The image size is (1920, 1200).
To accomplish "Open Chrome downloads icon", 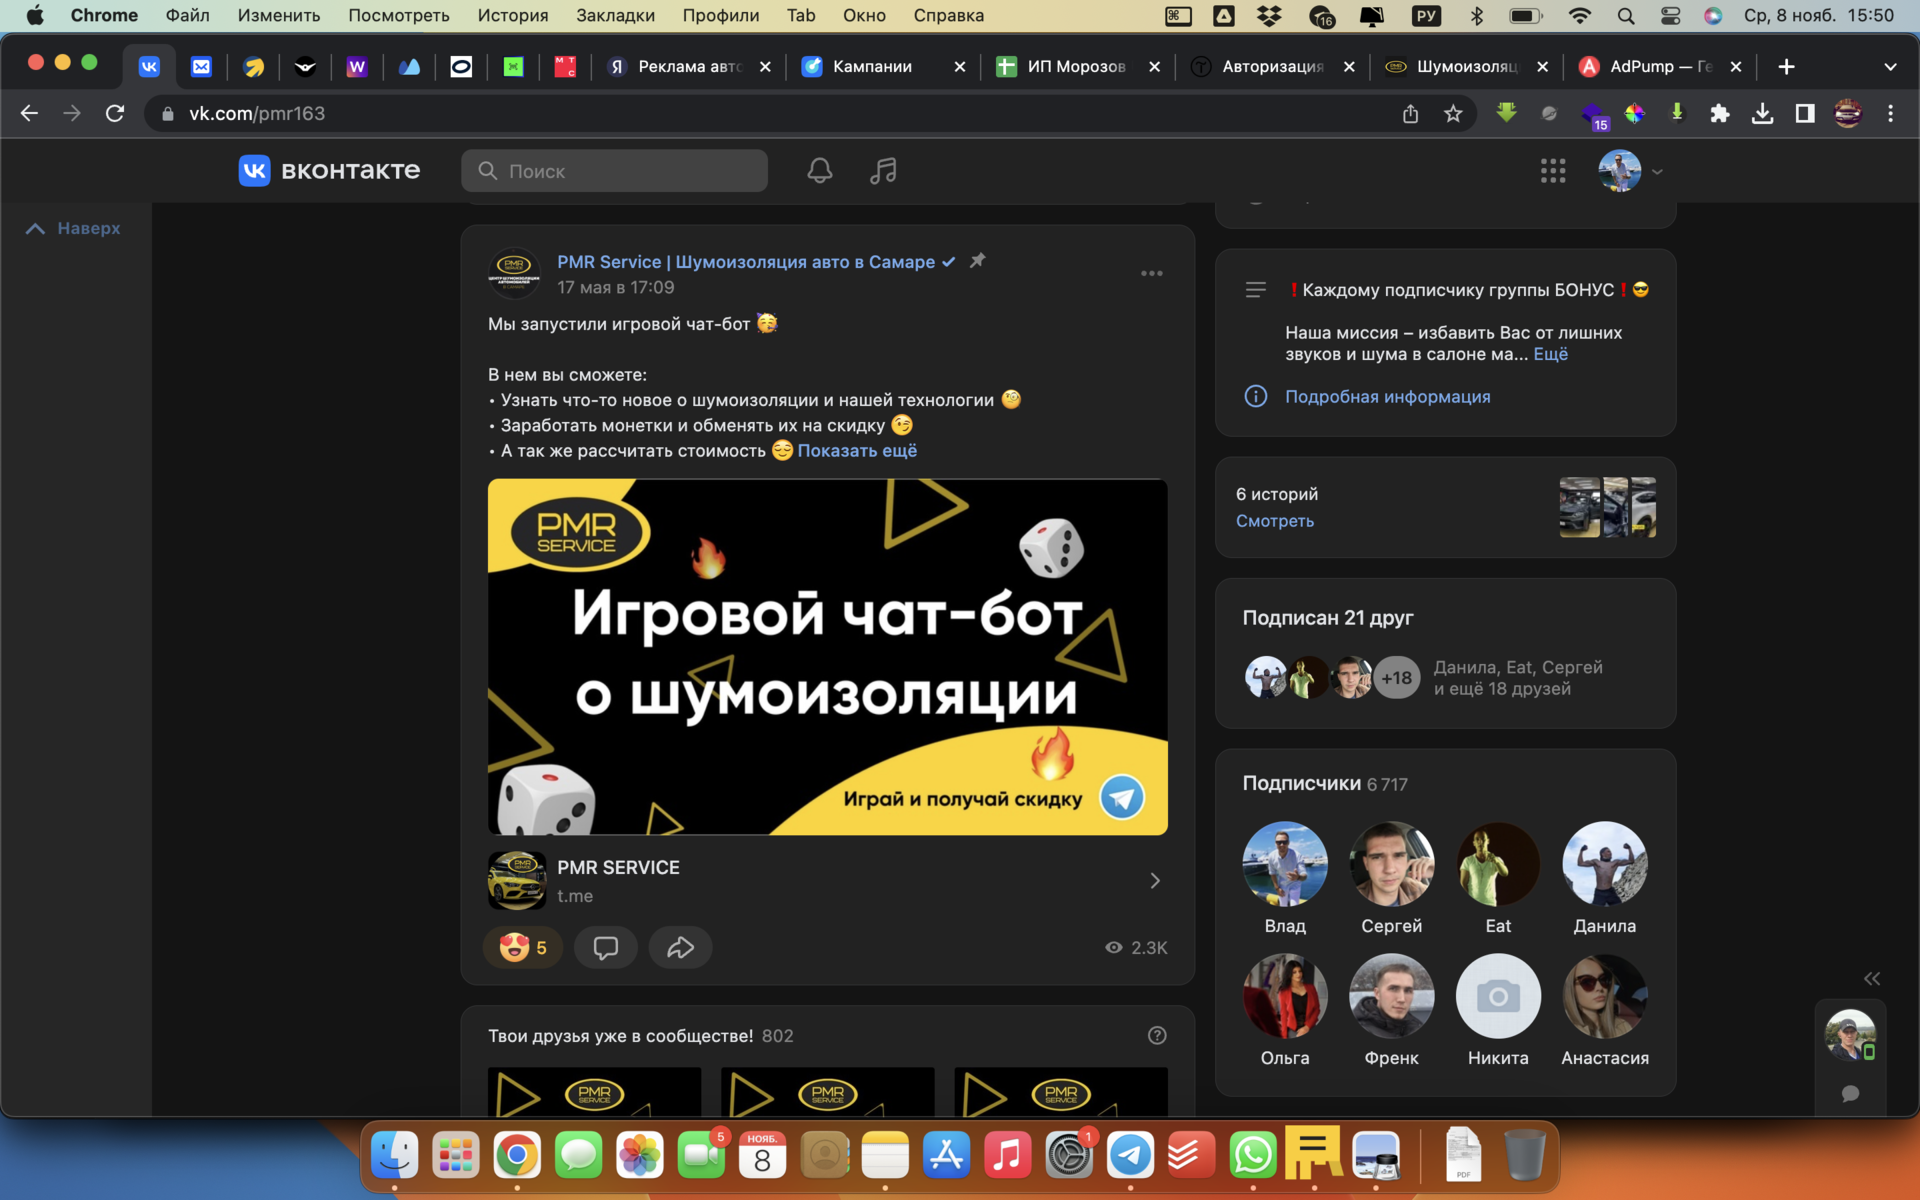I will click(x=1762, y=114).
